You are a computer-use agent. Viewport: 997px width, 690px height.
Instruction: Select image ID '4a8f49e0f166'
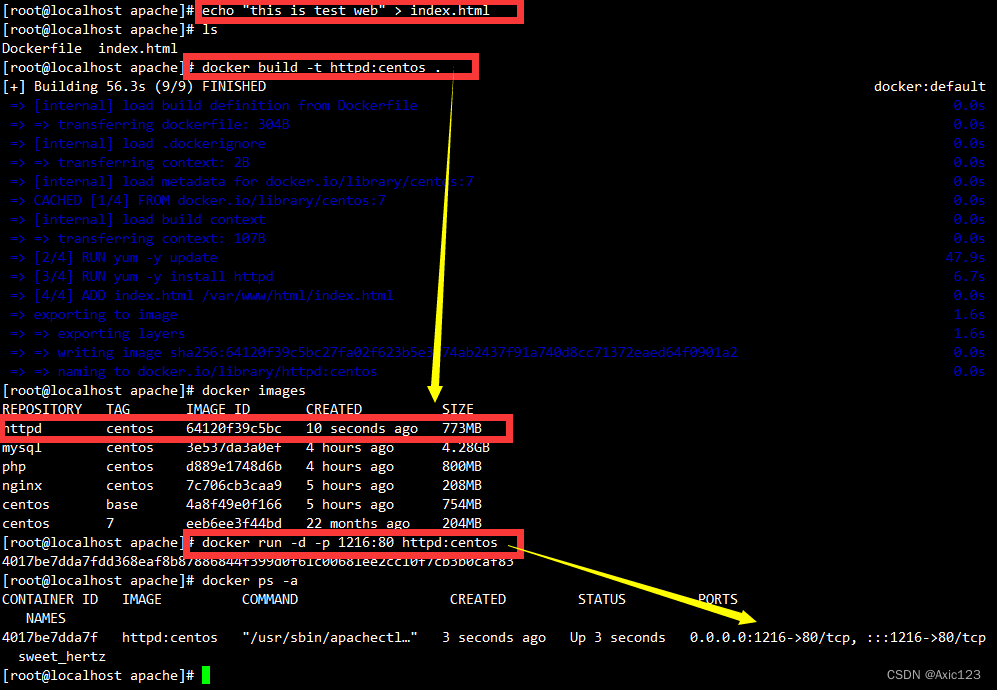(x=234, y=505)
